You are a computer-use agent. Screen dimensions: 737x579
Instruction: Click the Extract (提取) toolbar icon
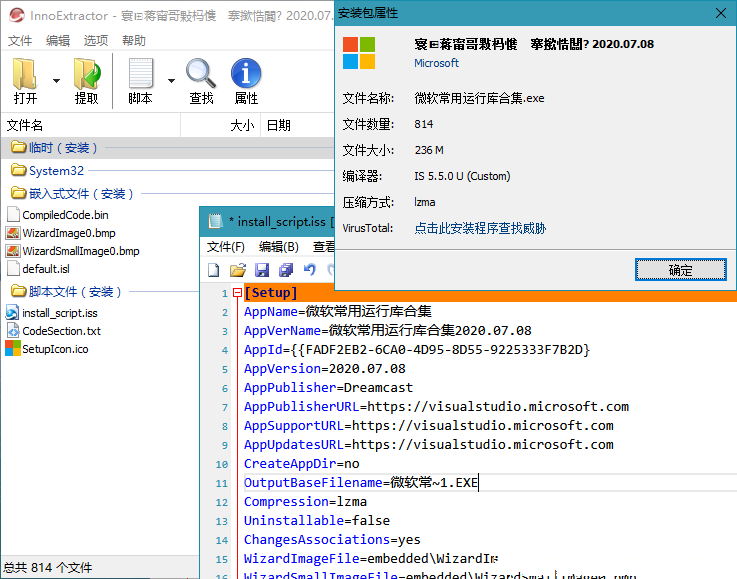(x=87, y=74)
